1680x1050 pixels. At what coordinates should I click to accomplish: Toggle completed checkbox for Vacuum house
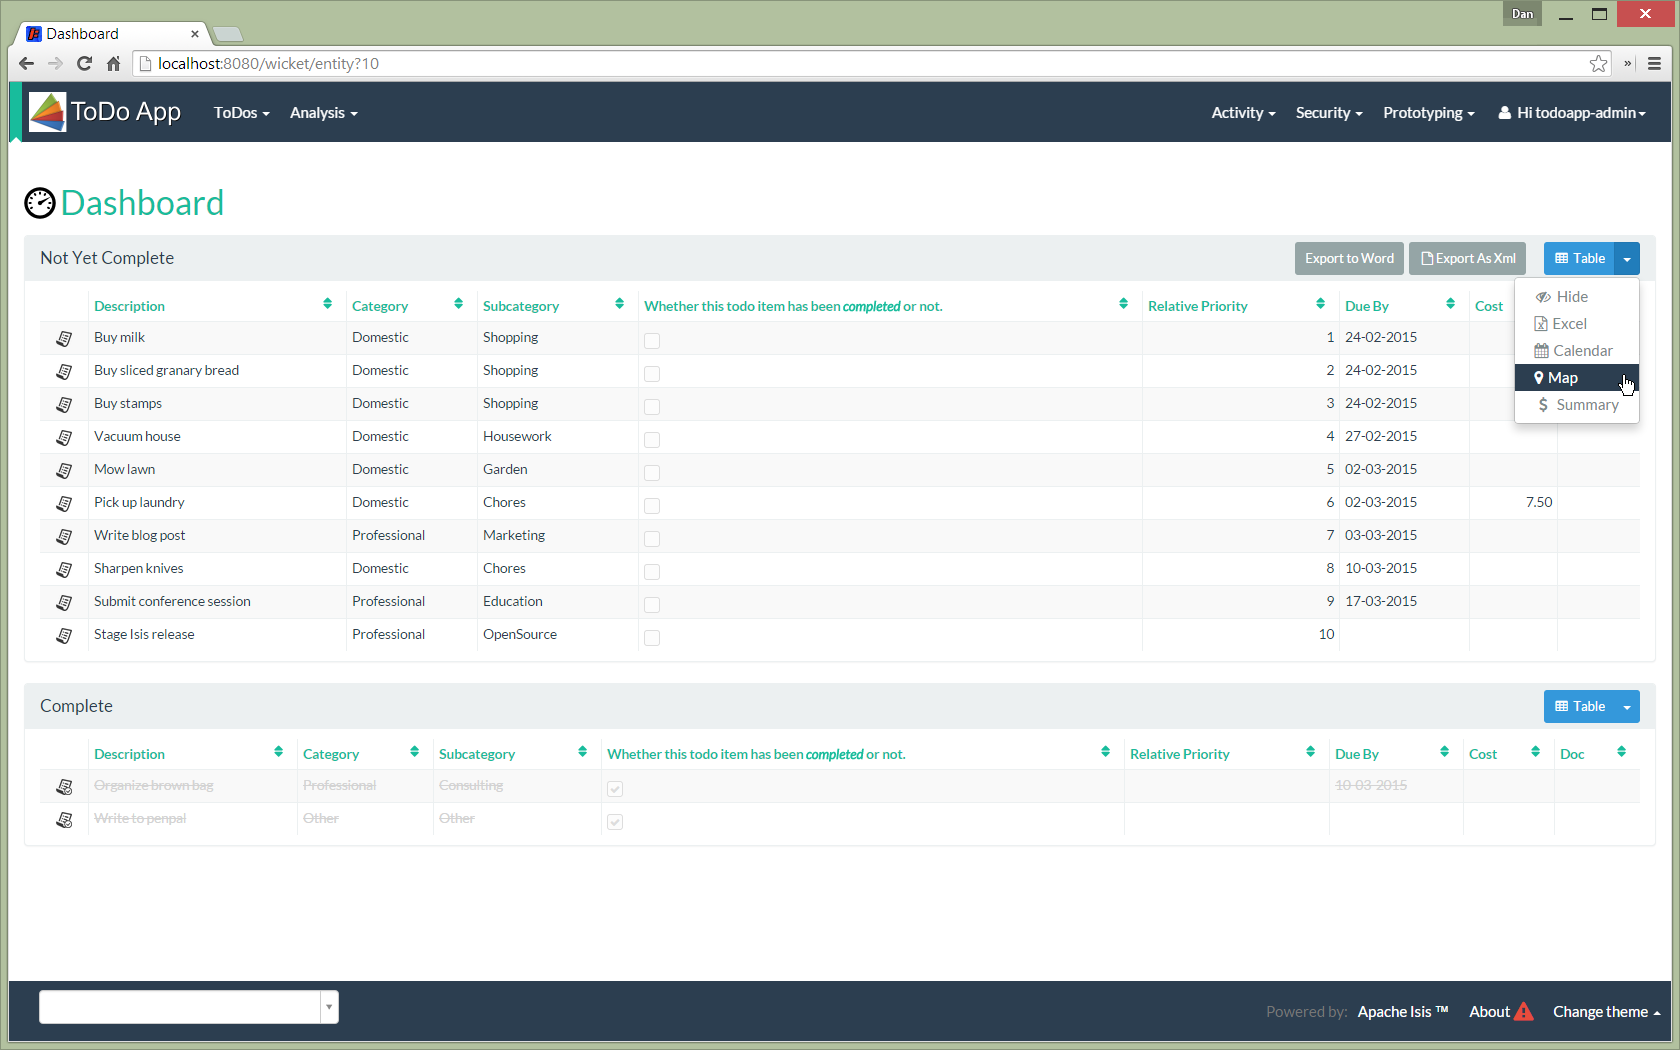[652, 440]
